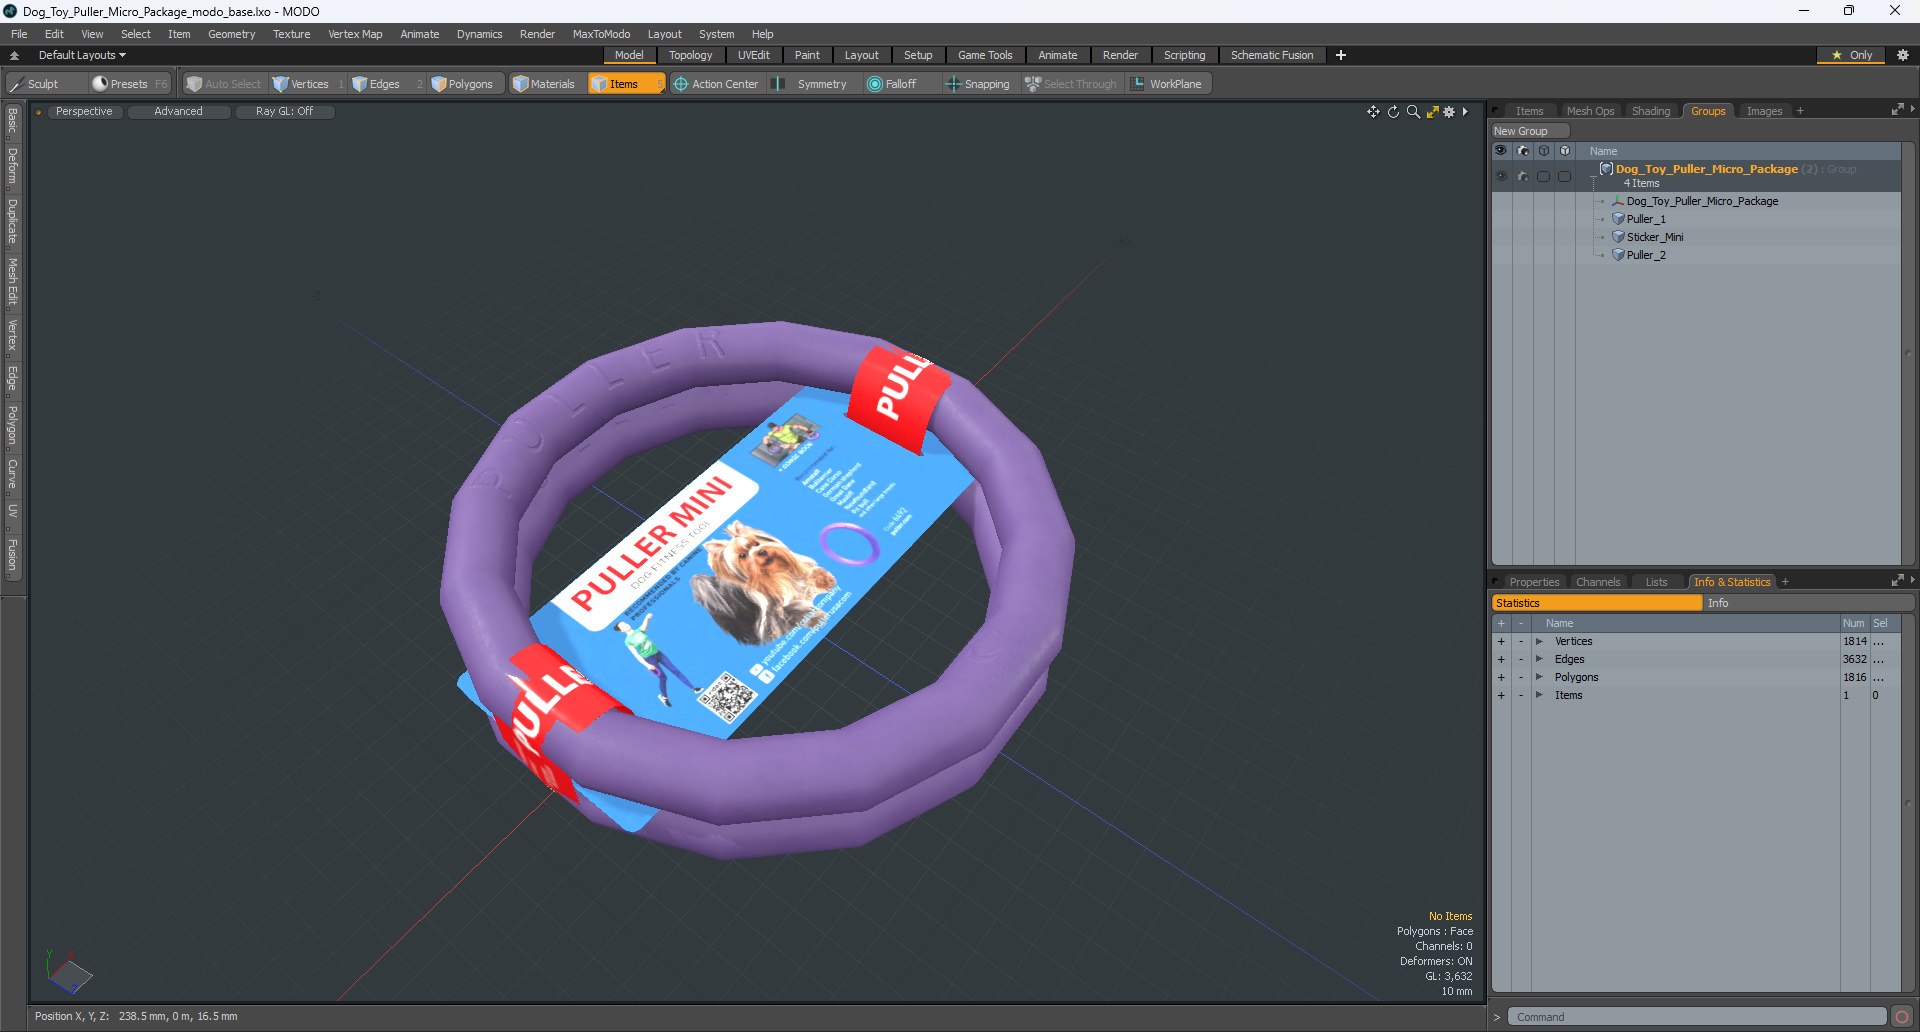The width and height of the screenshot is (1920, 1032).
Task: Open the Action Center options
Action: [x=717, y=84]
